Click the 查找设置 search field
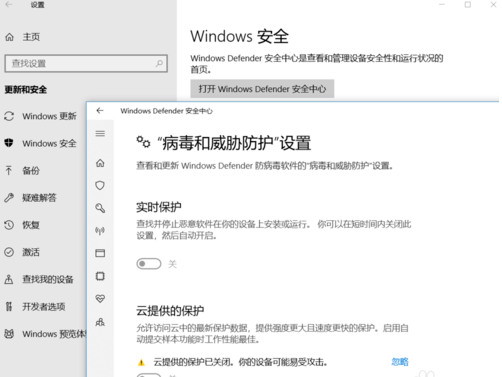The image size is (502, 377). coord(86,63)
